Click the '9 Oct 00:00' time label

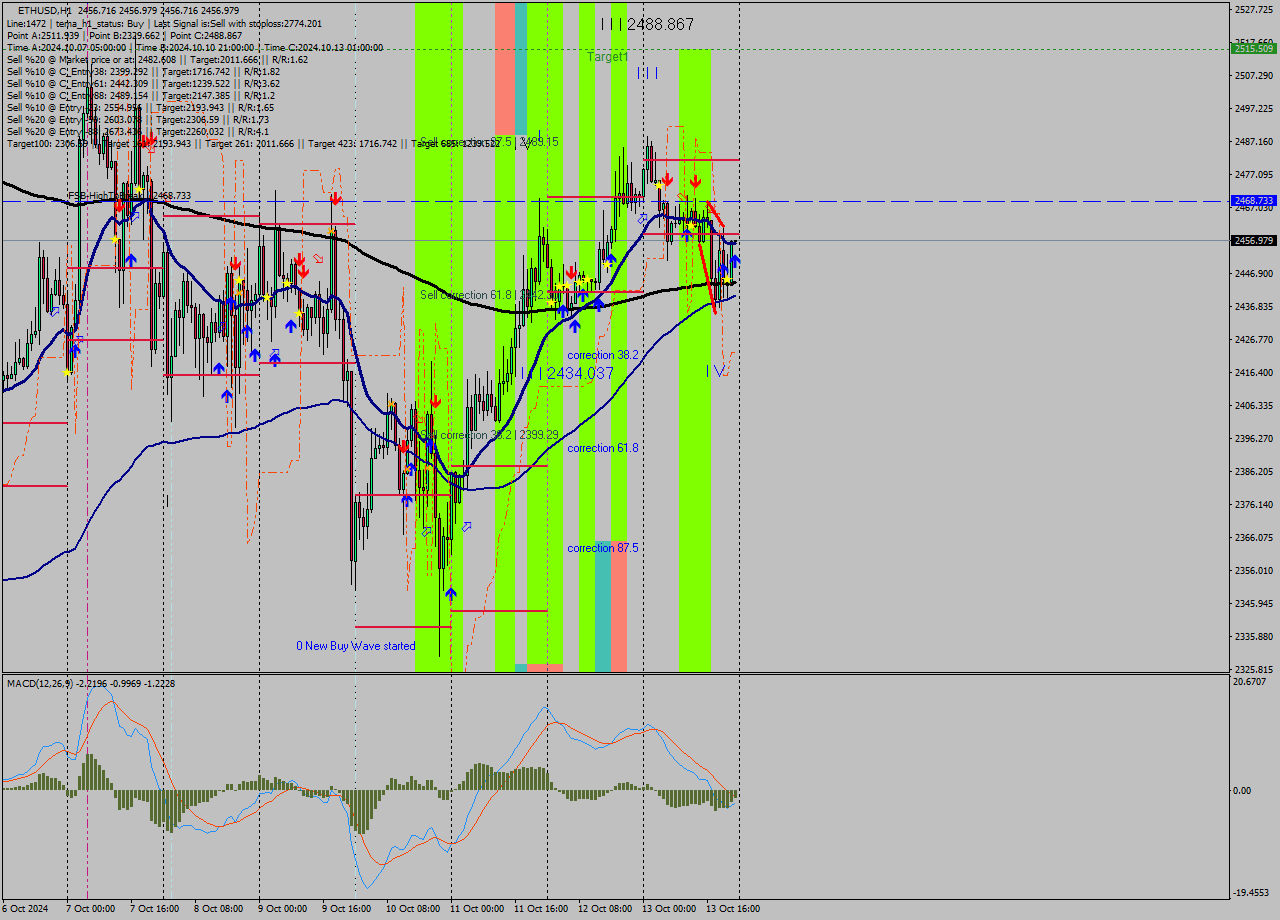pyautogui.click(x=283, y=908)
